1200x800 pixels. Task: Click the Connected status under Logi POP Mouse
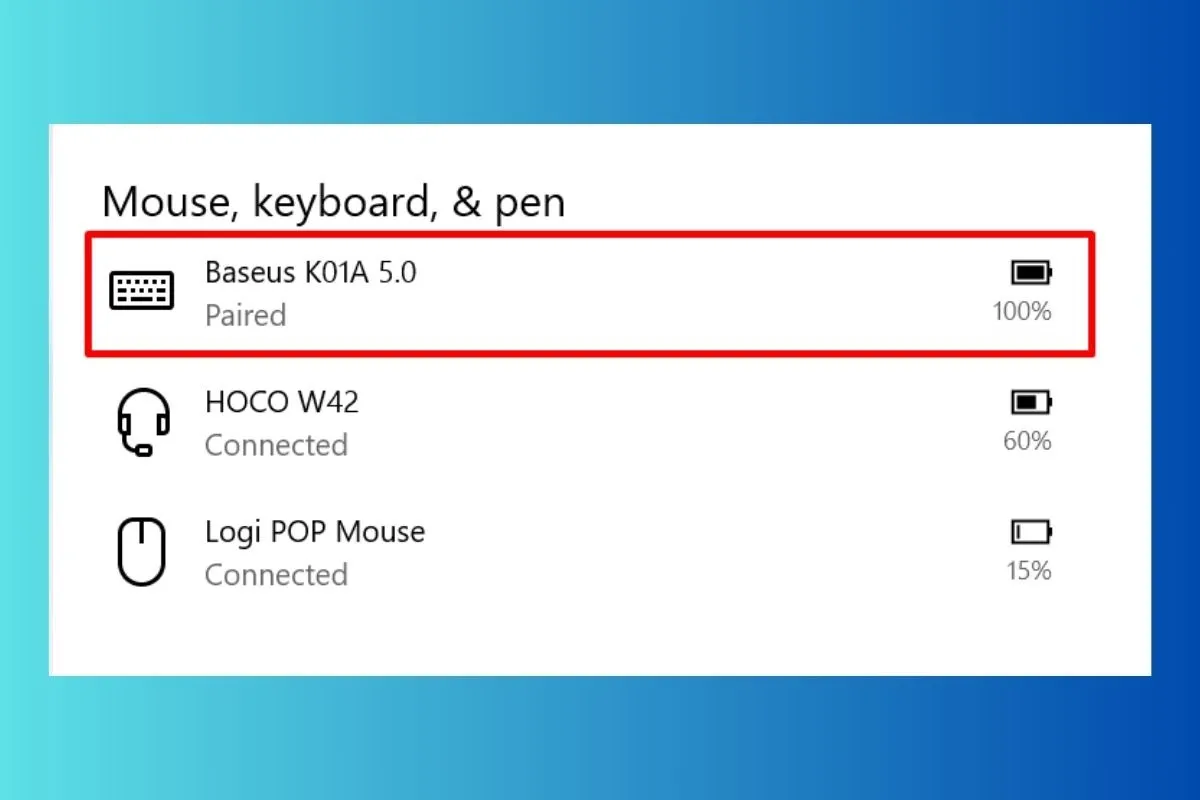[276, 575]
